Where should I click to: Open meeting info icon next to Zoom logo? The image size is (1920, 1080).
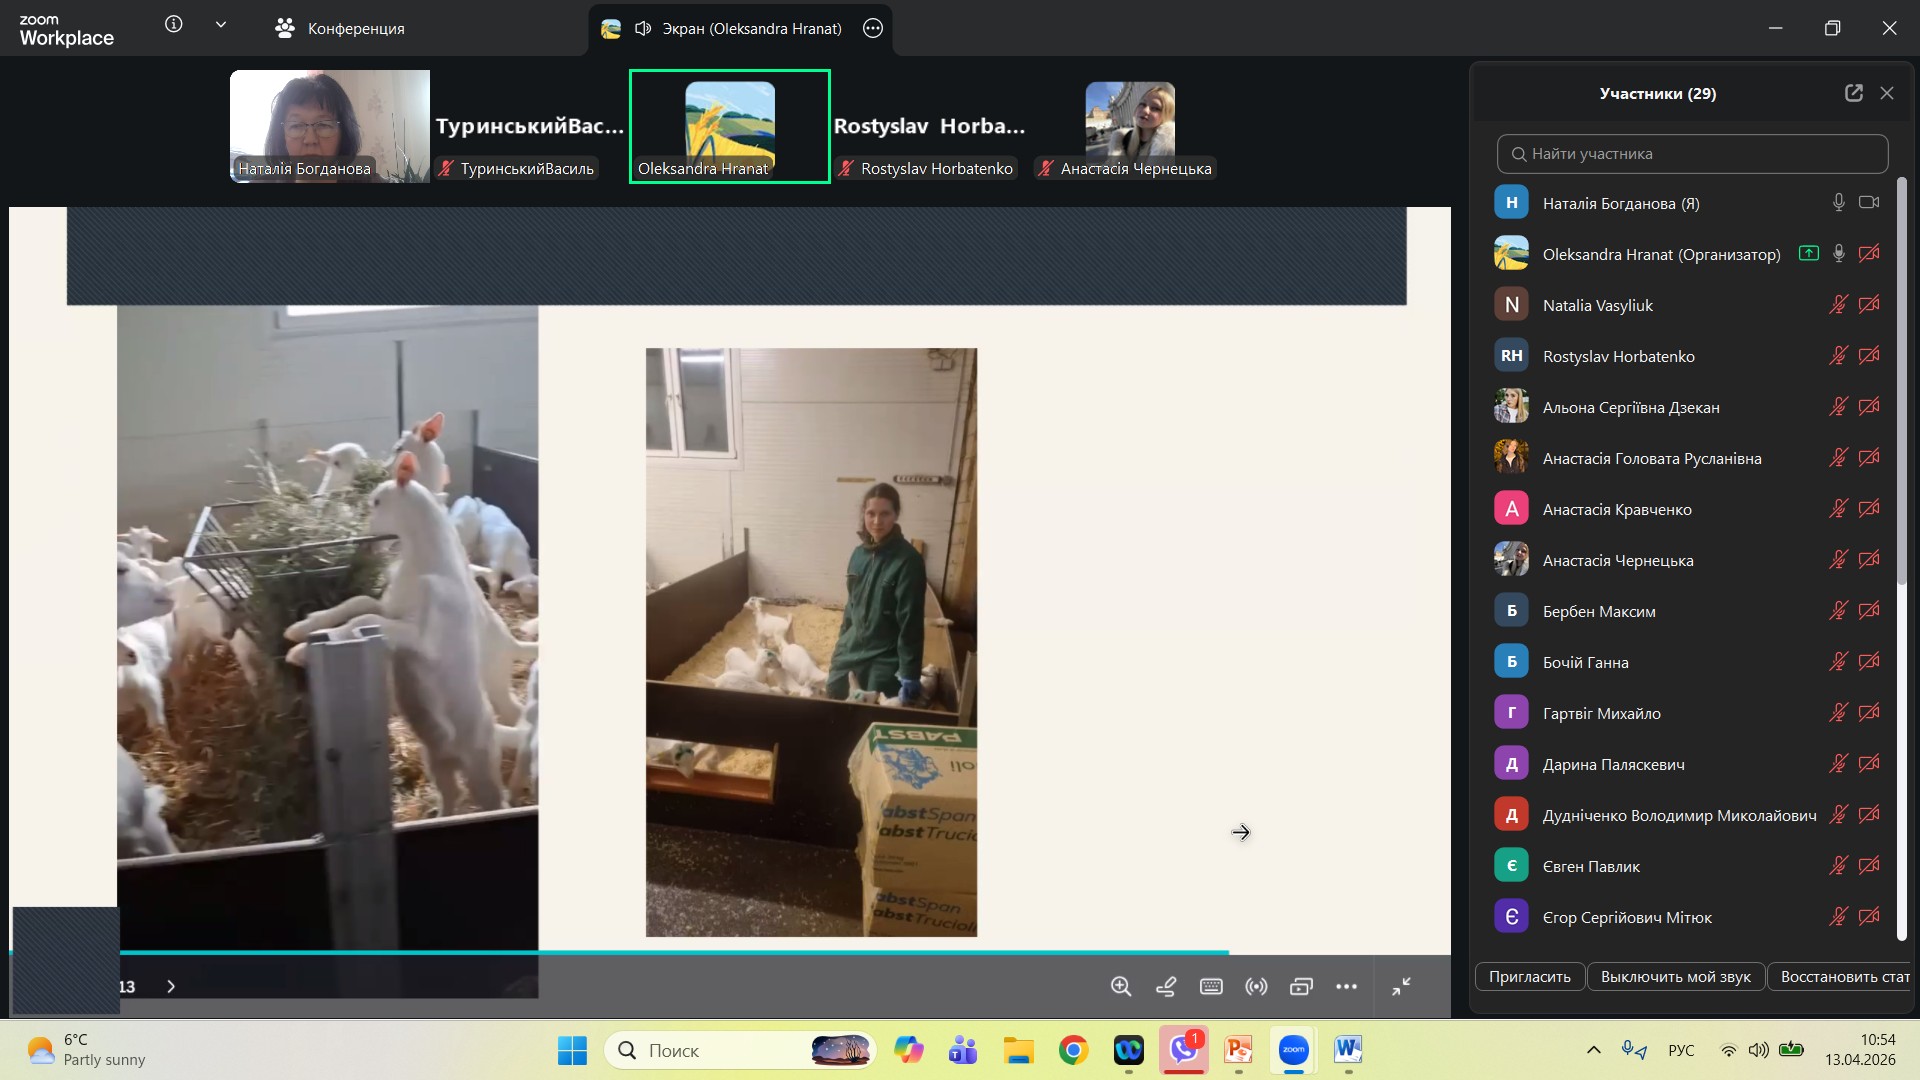174,25
